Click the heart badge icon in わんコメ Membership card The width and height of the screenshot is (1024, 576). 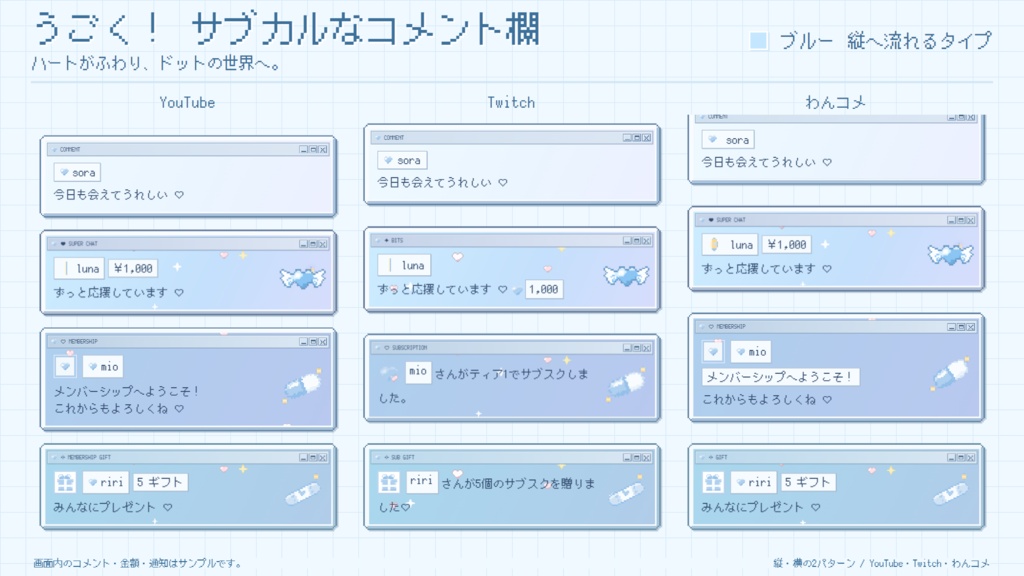[712, 352]
